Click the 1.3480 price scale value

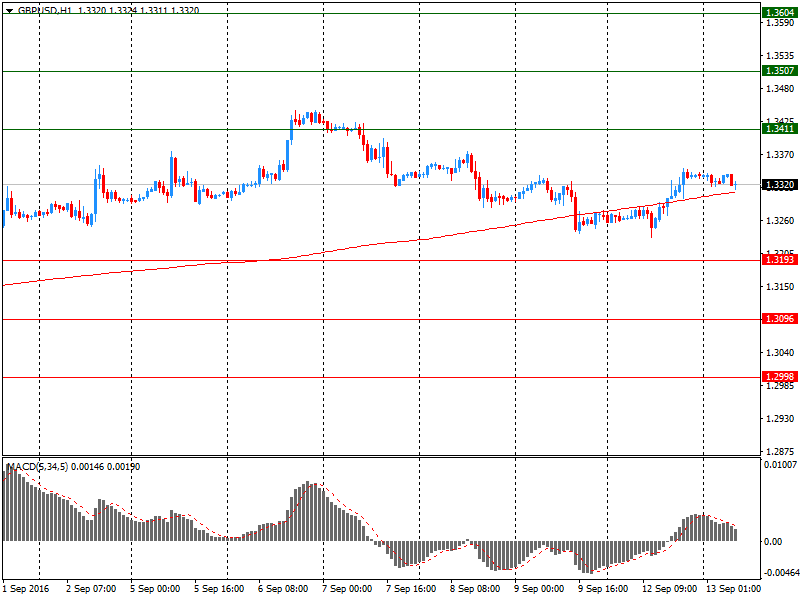[x=780, y=88]
